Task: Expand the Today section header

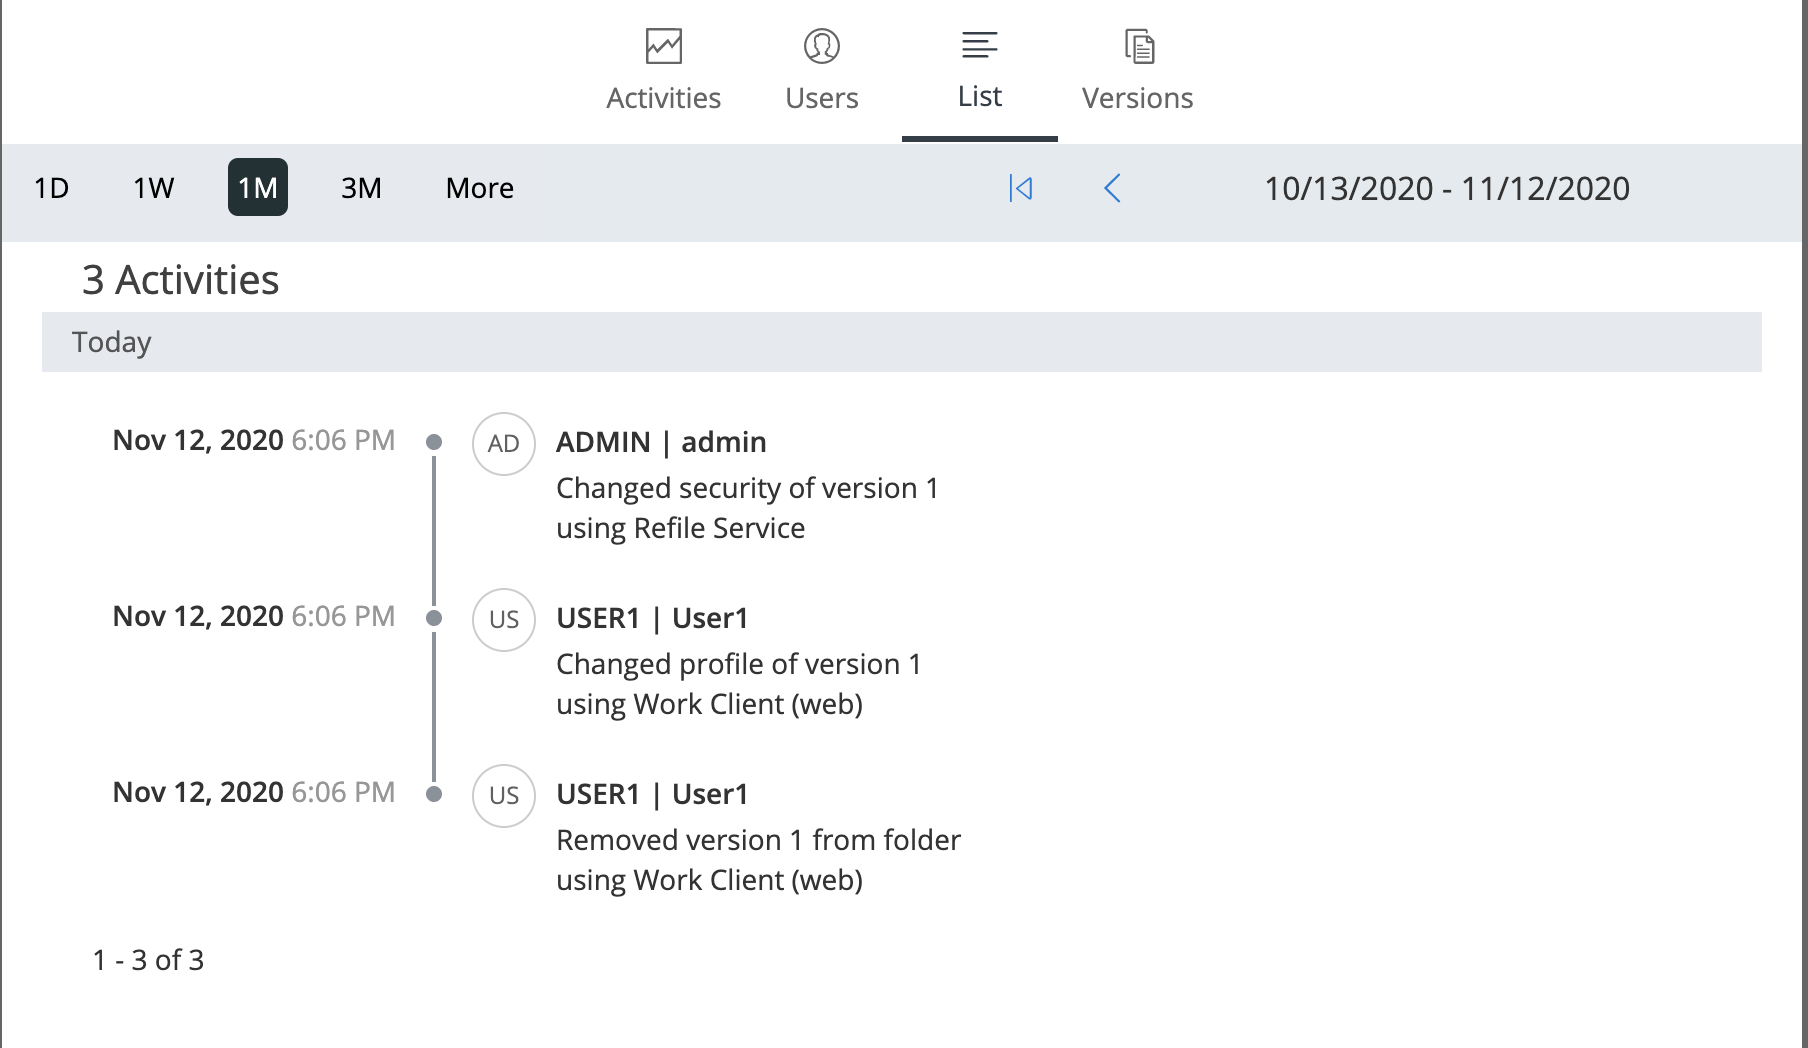Action: pos(111,342)
